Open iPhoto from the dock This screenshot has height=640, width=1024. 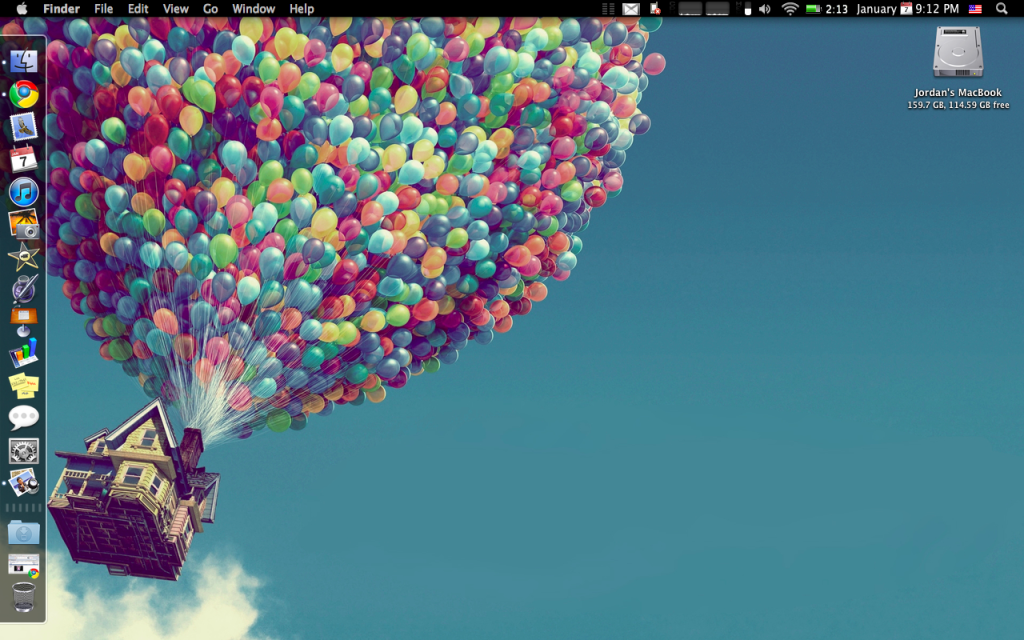(24, 224)
